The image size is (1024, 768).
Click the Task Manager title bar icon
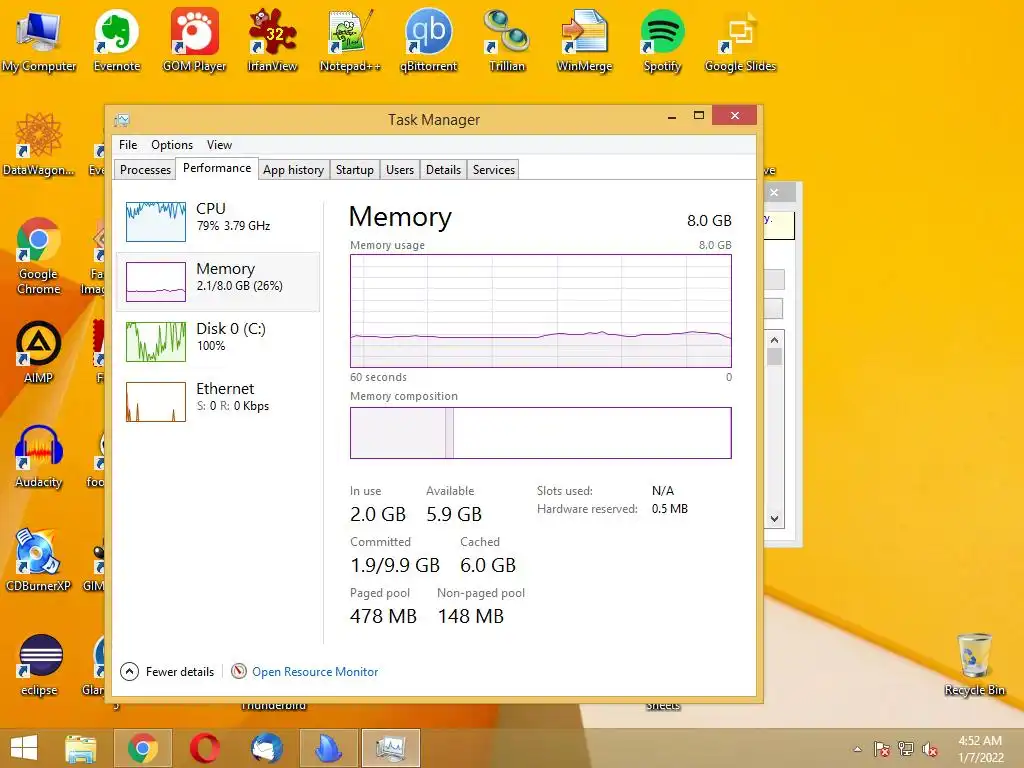122,120
